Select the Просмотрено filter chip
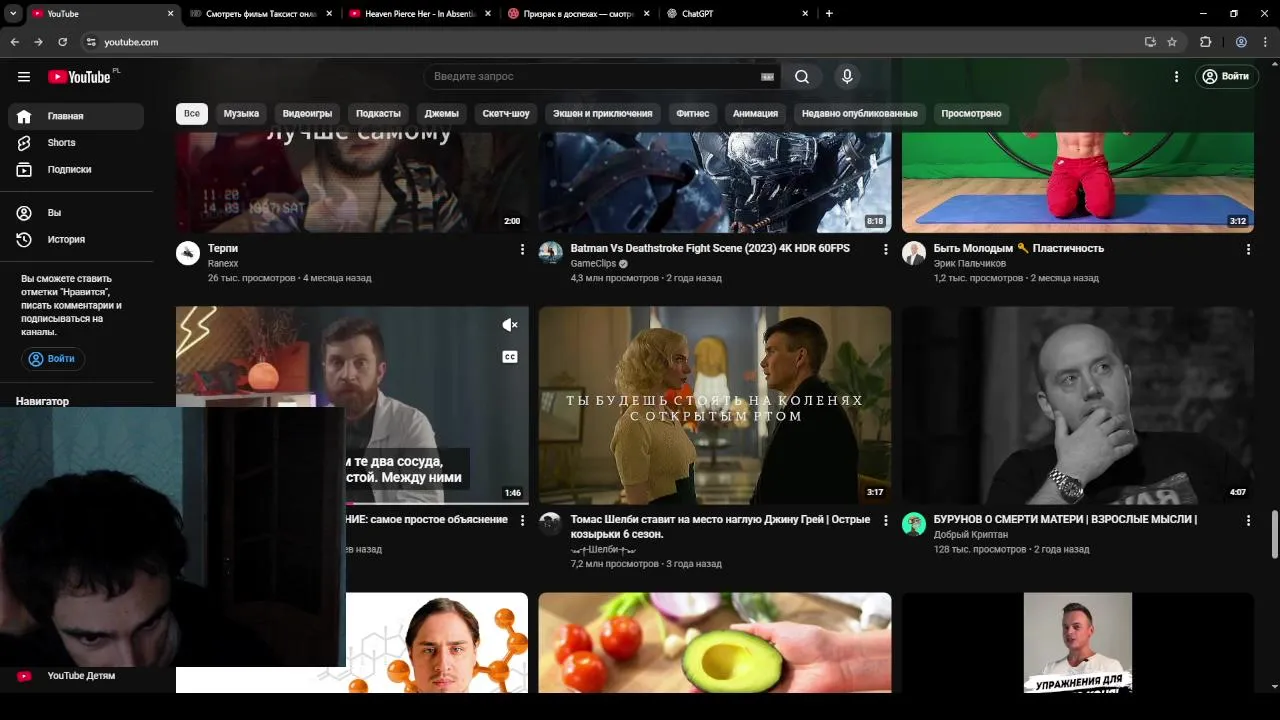This screenshot has height=720, width=1280. (971, 114)
